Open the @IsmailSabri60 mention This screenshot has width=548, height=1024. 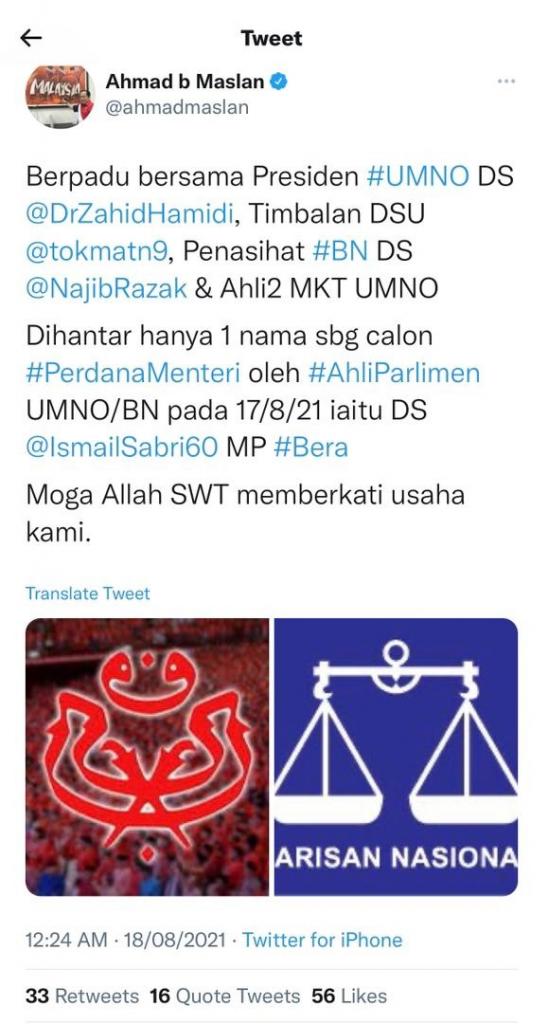[121, 447]
